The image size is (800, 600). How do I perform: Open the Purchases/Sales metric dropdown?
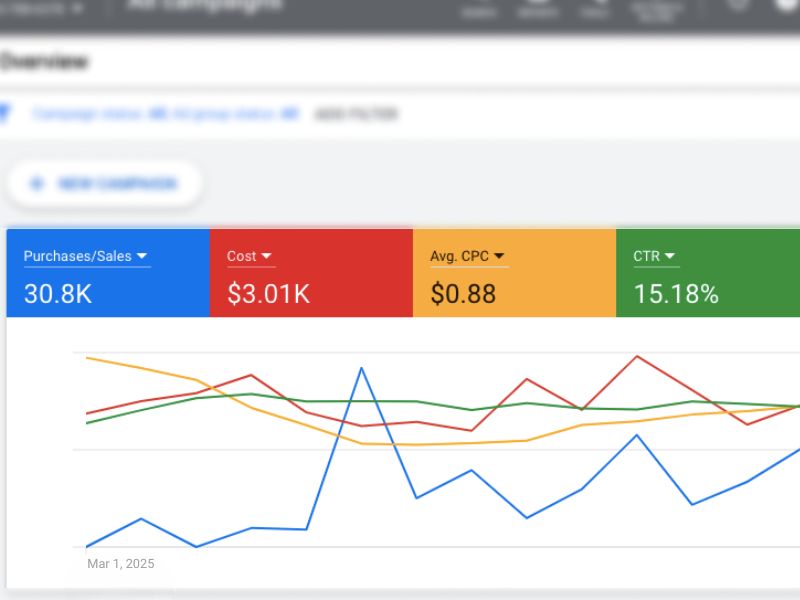(141, 255)
